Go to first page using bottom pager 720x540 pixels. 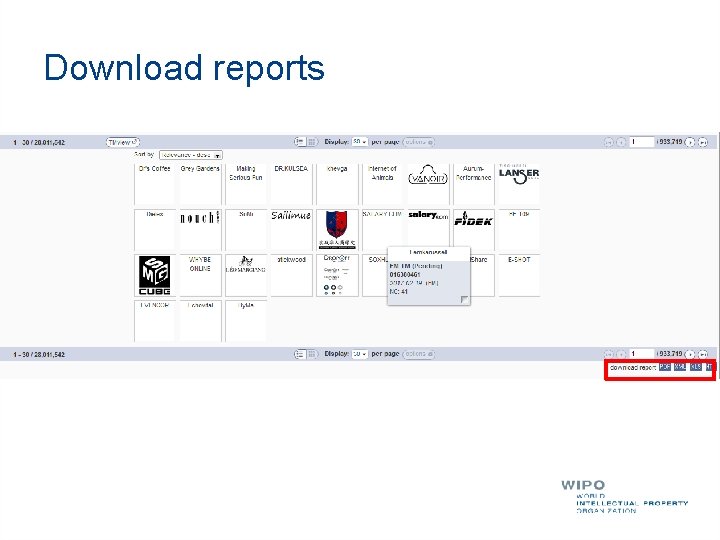(x=609, y=354)
